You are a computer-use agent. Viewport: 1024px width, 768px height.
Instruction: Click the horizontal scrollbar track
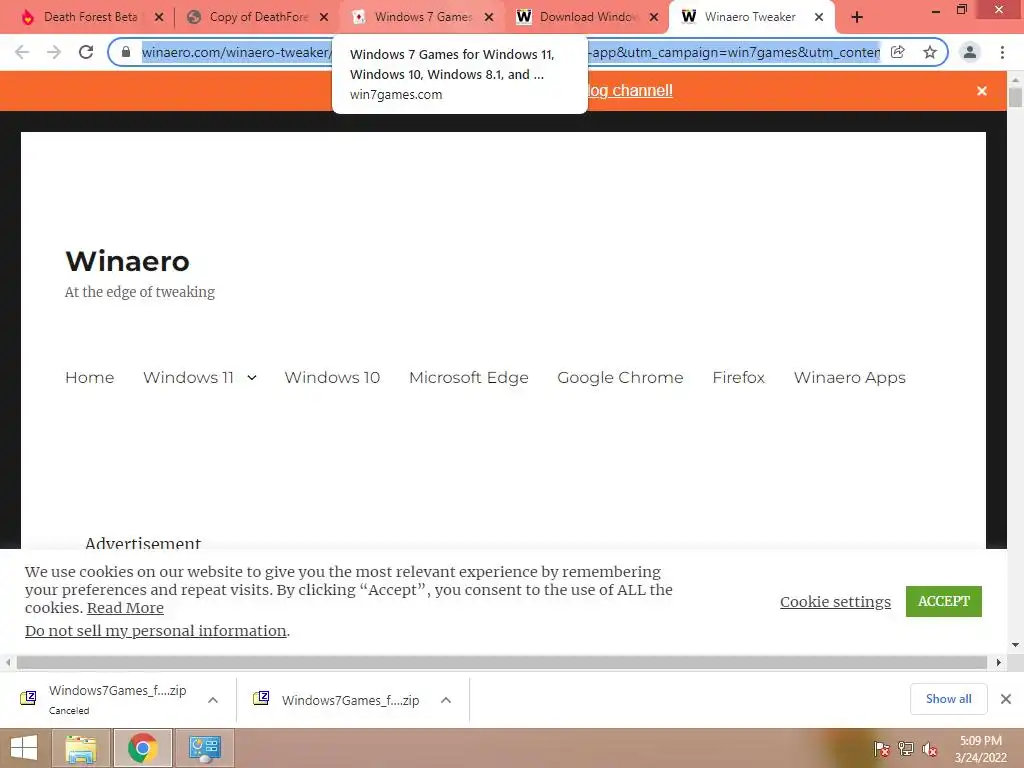(502, 662)
